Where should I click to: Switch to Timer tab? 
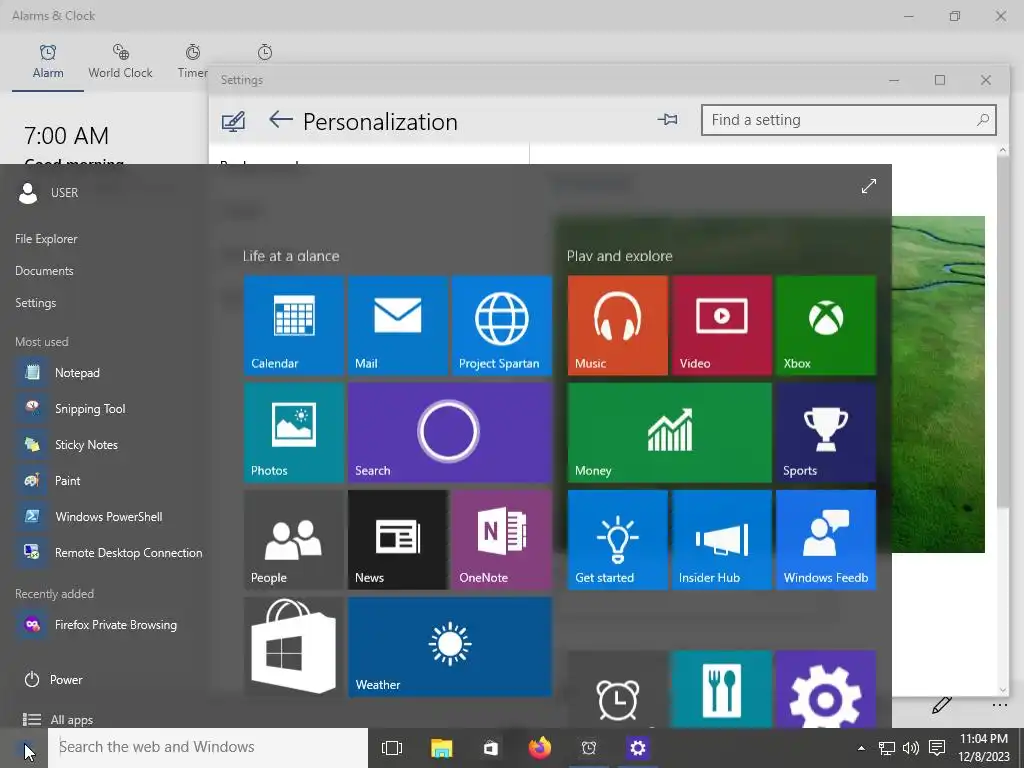(x=193, y=63)
